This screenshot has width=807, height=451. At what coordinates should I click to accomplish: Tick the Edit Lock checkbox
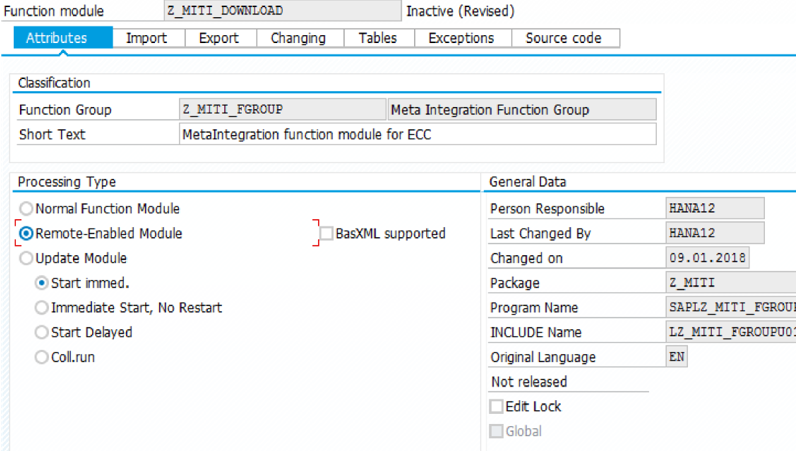coord(496,407)
